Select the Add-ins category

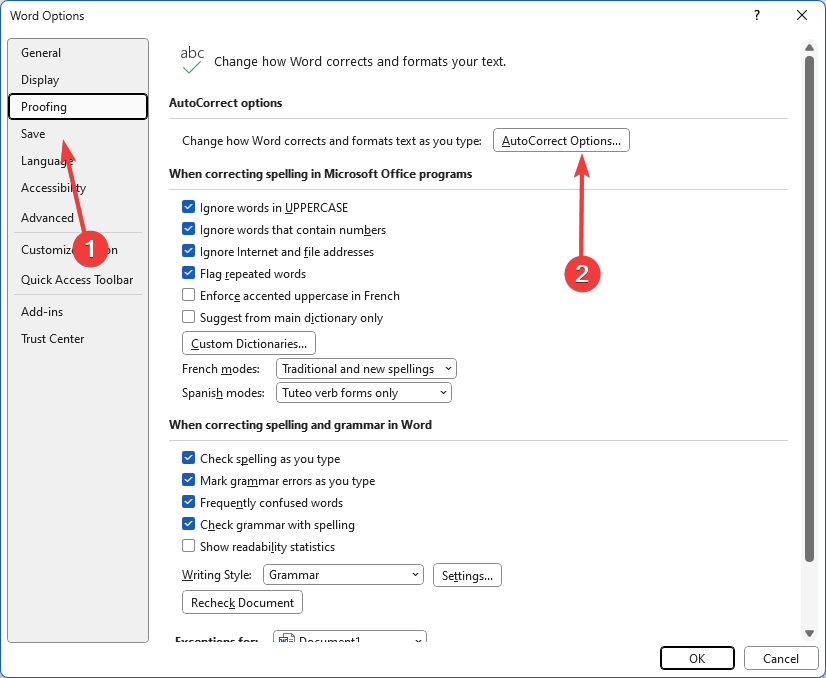pos(78,312)
